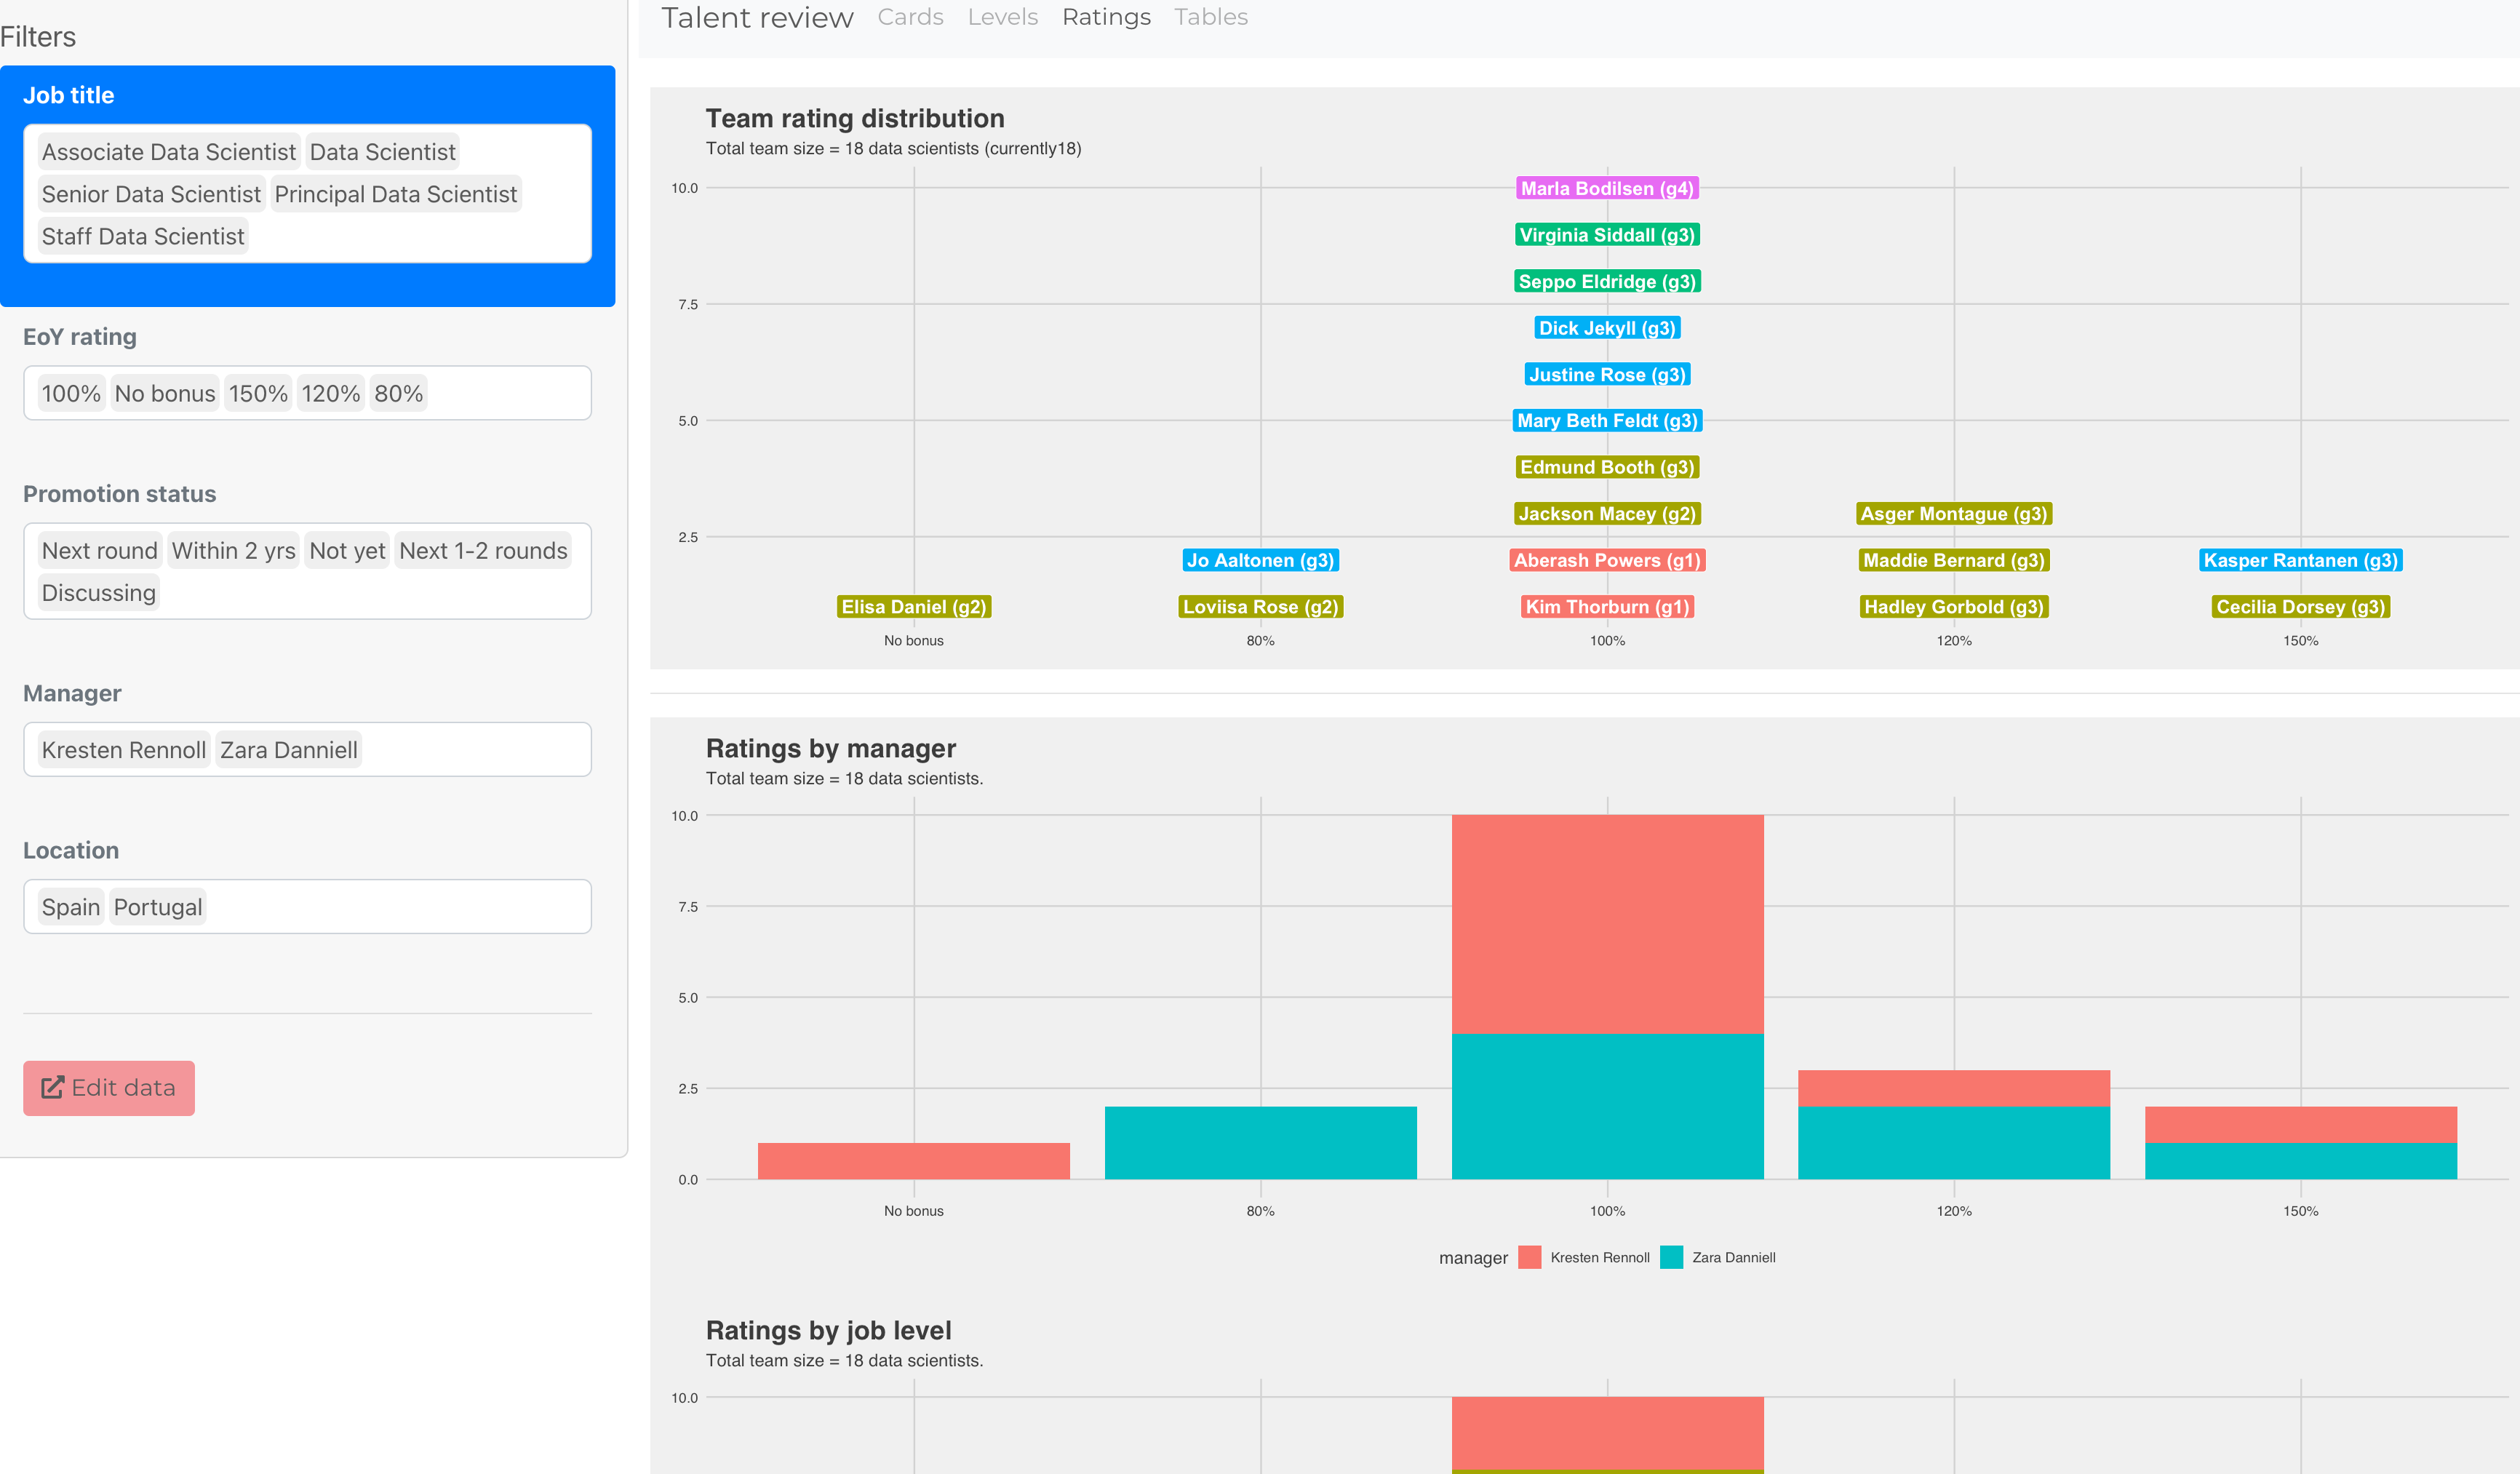Select the Portugal location tag

tap(158, 906)
